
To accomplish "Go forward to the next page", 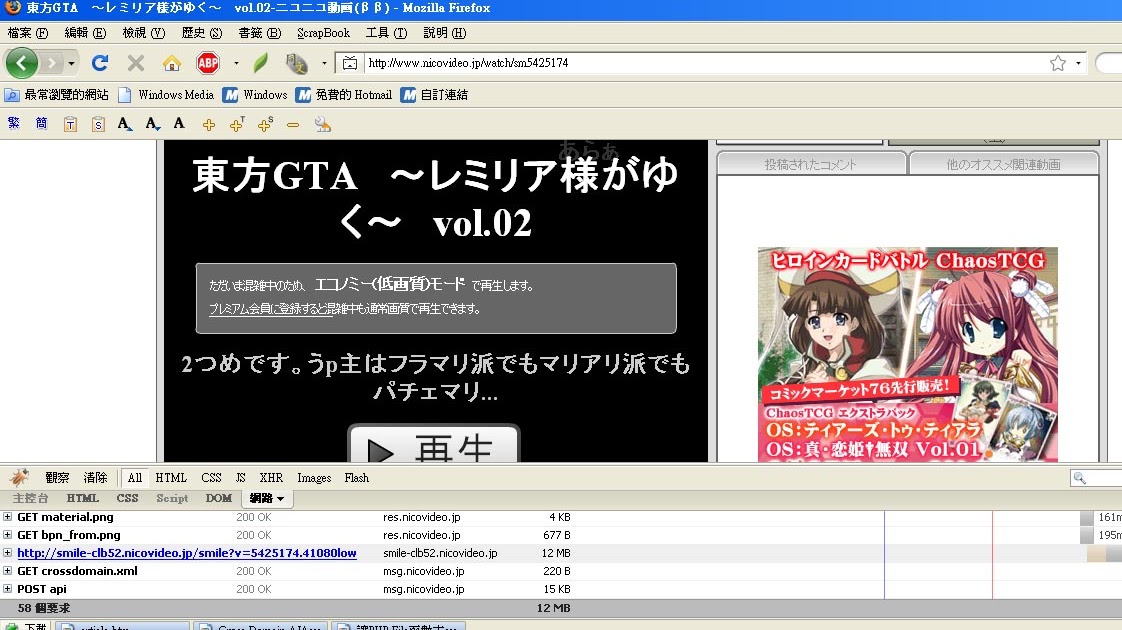I will click(x=52, y=63).
